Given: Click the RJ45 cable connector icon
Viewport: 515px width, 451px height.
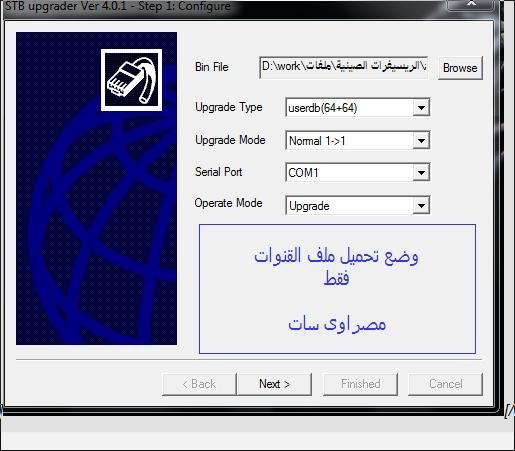Looking at the screenshot, I should click(x=131, y=80).
